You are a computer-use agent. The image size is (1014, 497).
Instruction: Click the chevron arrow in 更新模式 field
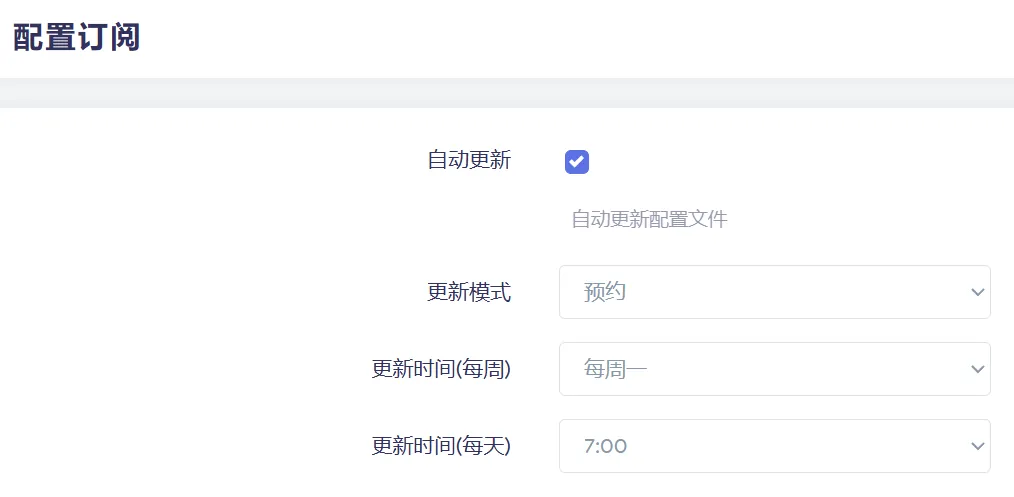(977, 292)
